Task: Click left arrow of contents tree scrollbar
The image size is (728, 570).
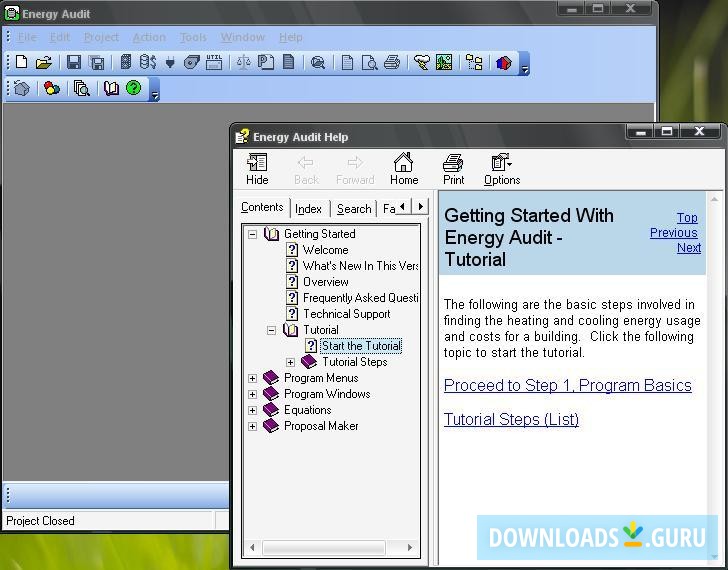Action: (252, 548)
